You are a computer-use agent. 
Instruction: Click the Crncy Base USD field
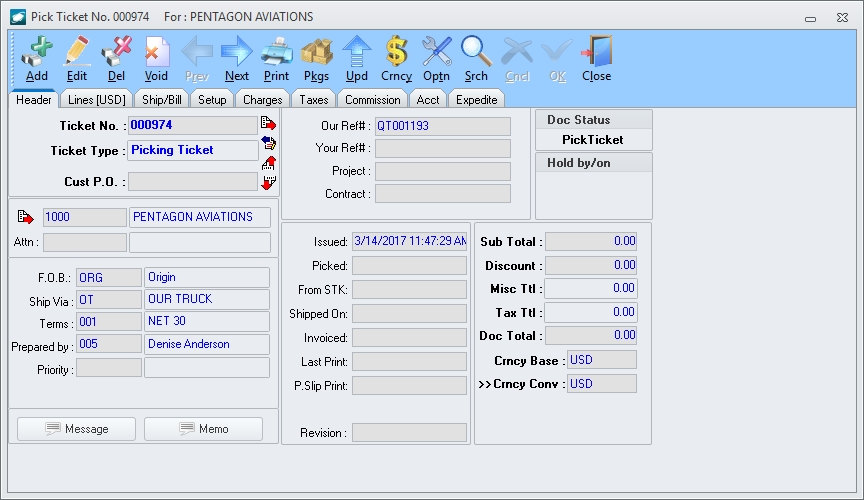click(x=602, y=360)
